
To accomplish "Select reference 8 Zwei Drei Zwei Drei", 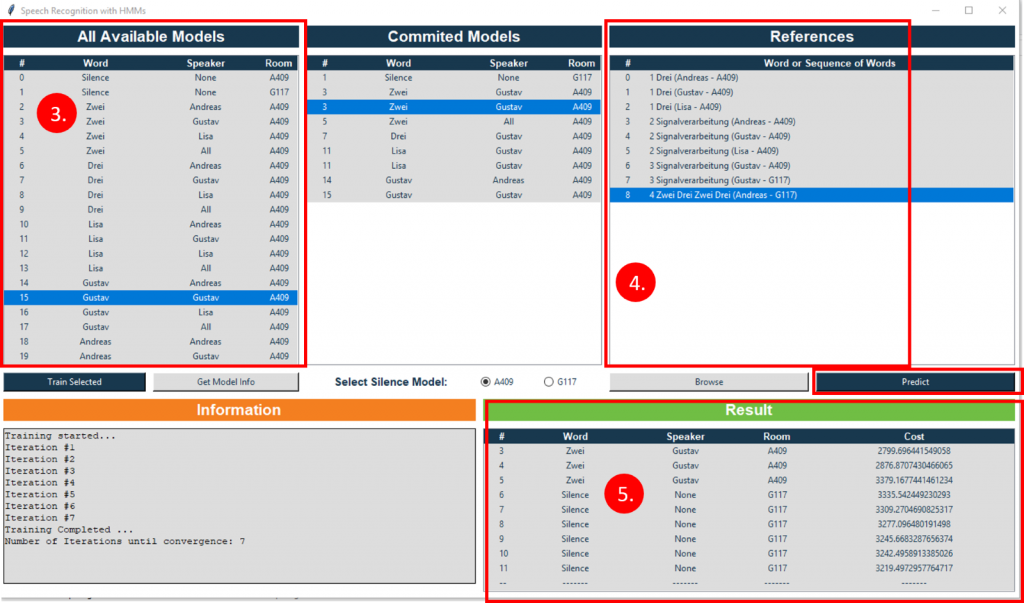I will tap(812, 195).
